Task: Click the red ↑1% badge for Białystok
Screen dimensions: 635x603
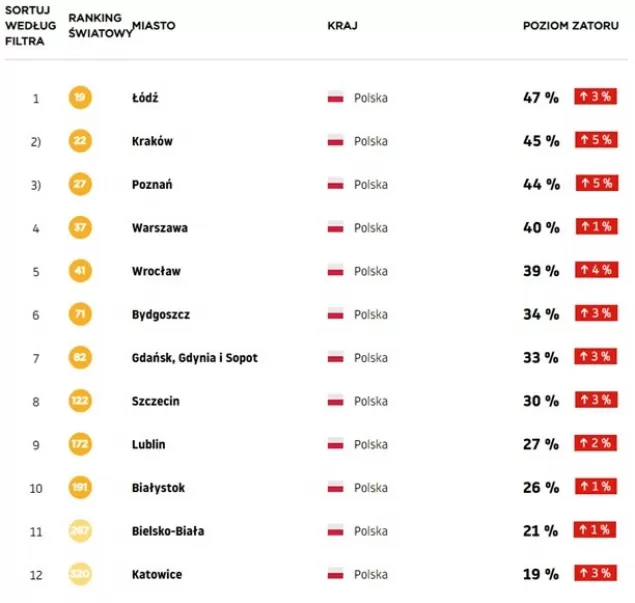Action: 596,486
